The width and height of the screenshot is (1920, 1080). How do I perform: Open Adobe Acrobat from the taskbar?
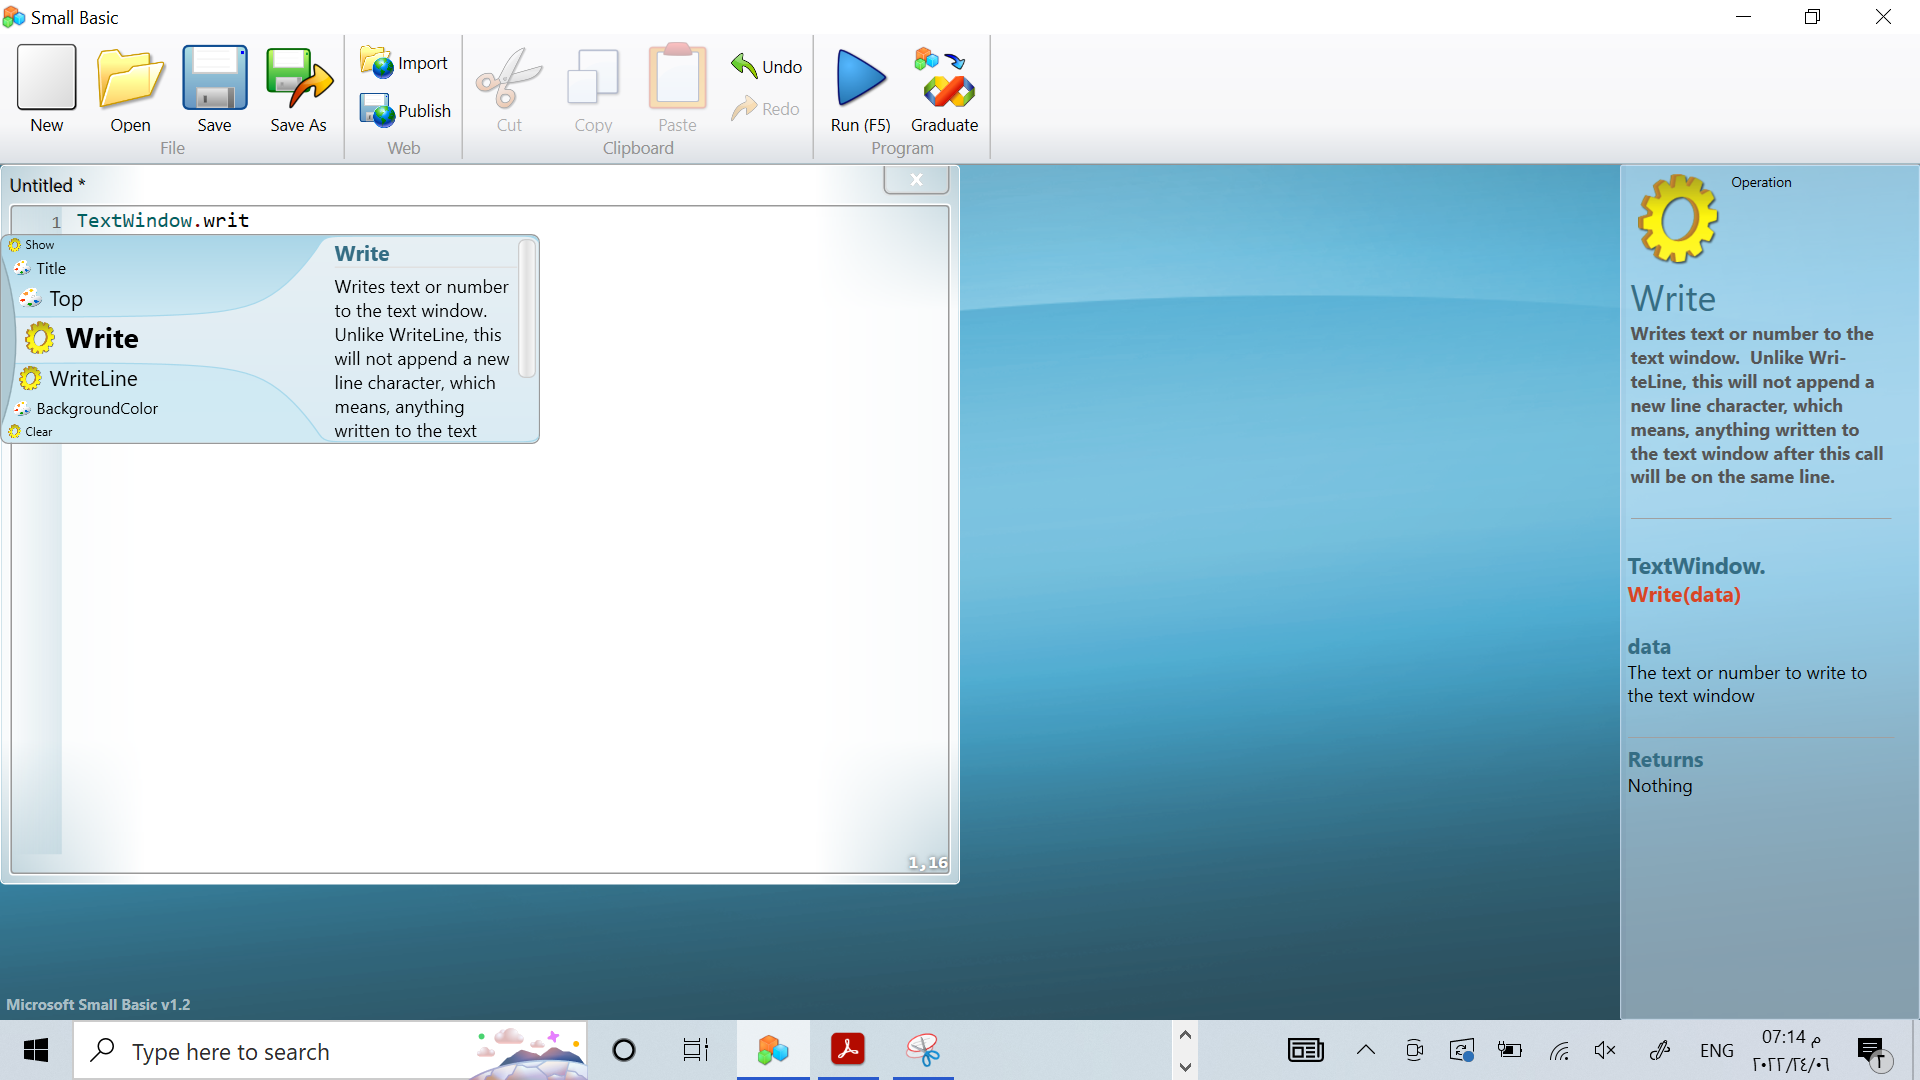pos(848,1050)
